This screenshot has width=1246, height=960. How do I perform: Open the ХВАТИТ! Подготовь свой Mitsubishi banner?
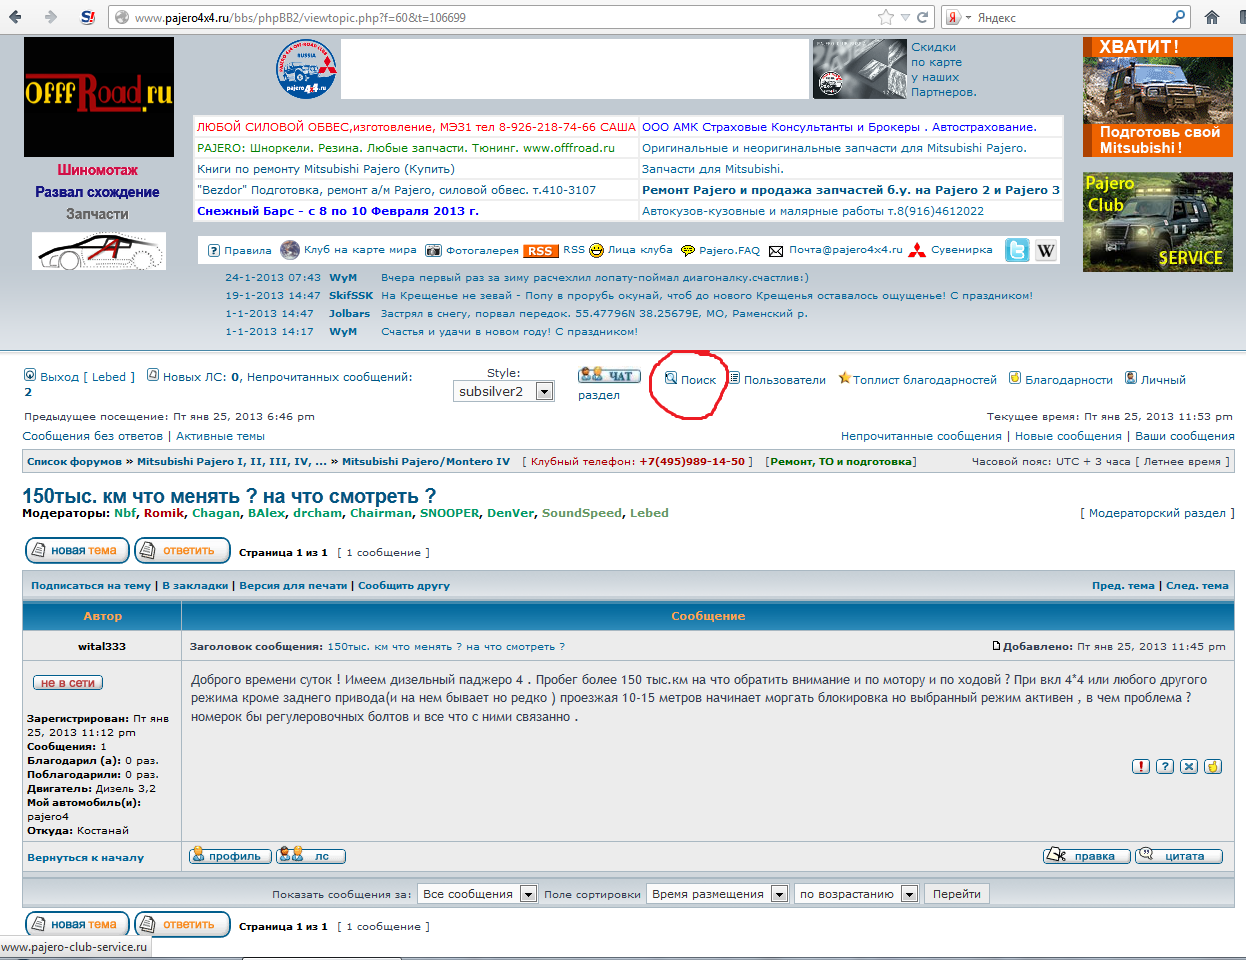coord(1158,97)
